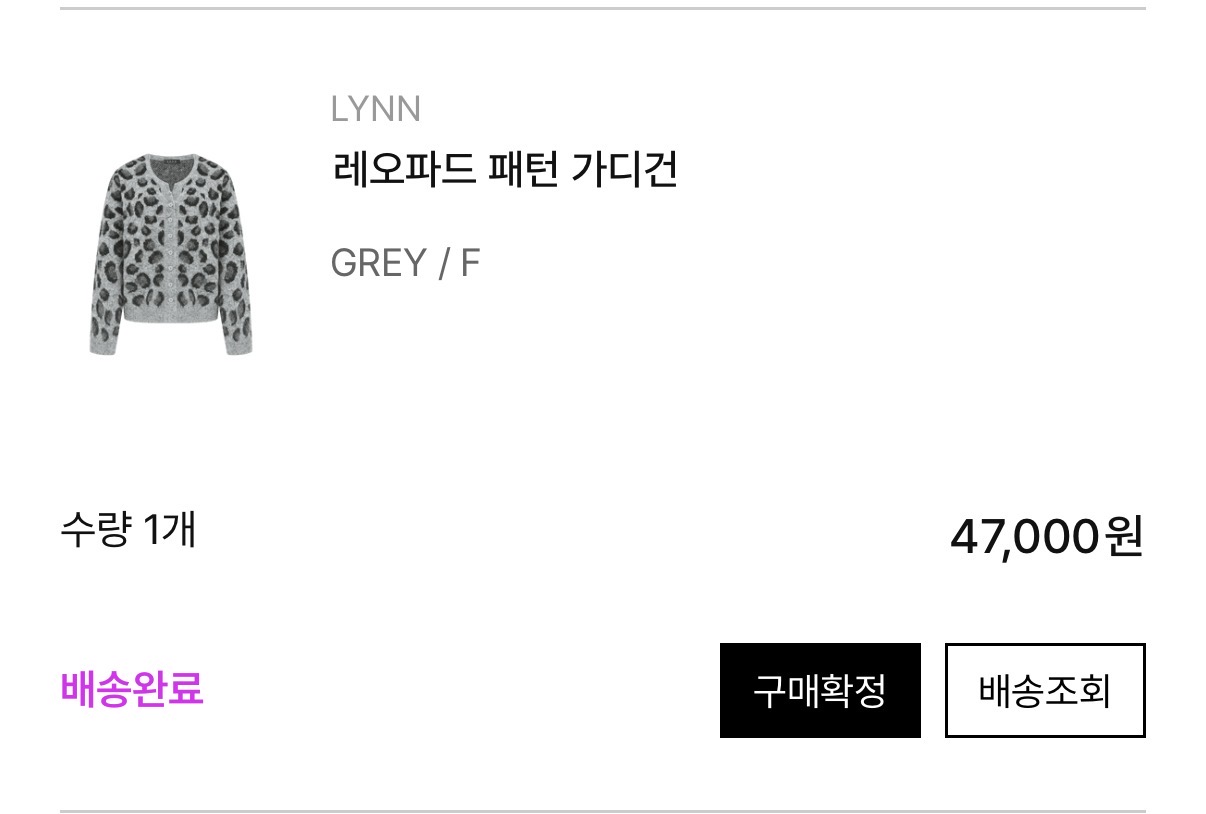Tap the 구매확정 purchase confirmation button
1206x814 pixels.
(x=820, y=690)
